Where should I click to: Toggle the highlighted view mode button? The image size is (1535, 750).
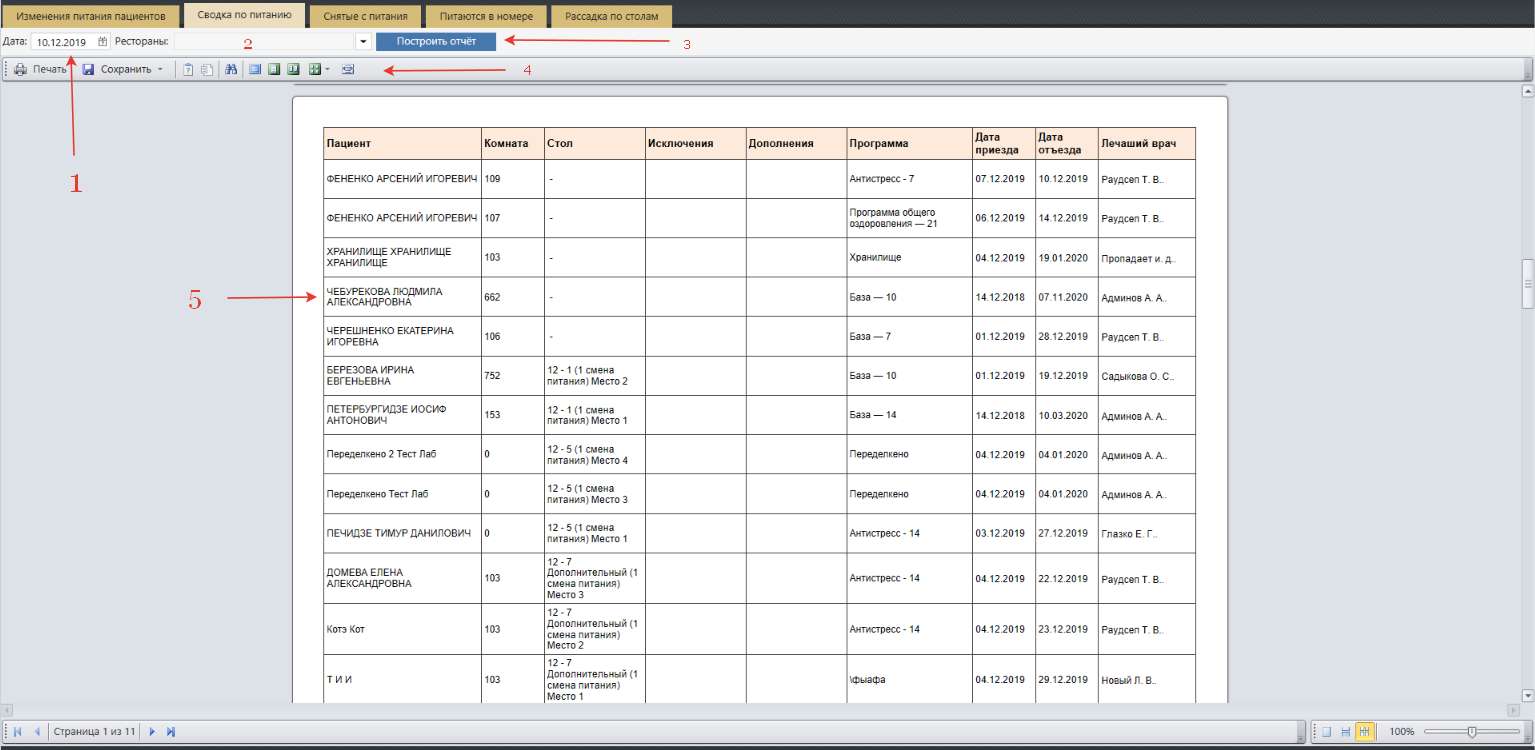pos(1364,732)
